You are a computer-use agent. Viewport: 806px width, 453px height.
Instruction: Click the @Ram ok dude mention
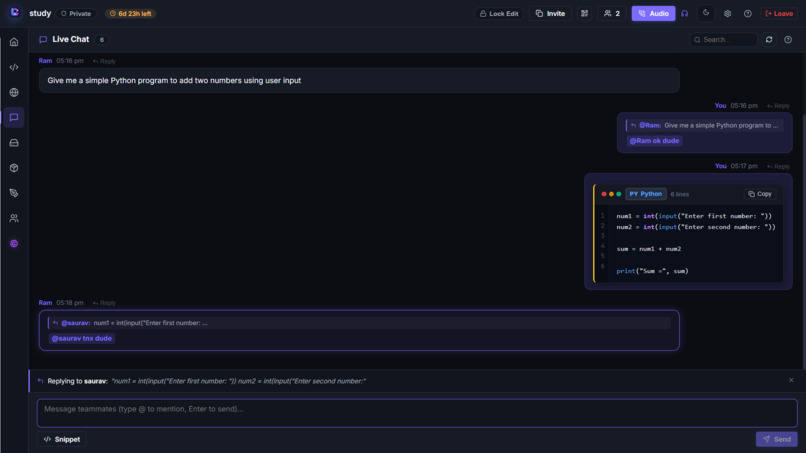[654, 141]
